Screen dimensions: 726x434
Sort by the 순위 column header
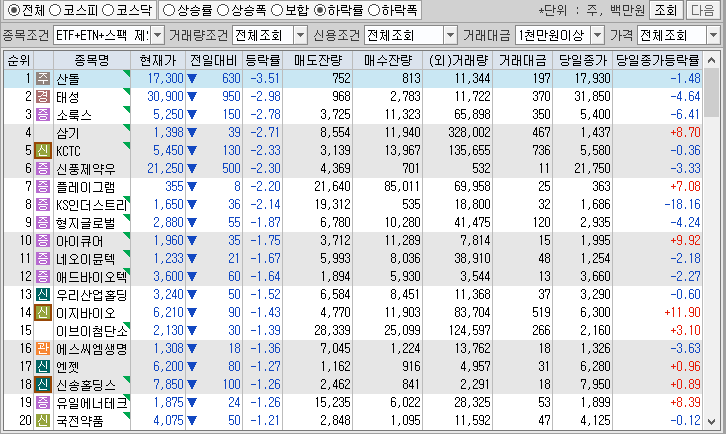pyautogui.click(x=19, y=60)
